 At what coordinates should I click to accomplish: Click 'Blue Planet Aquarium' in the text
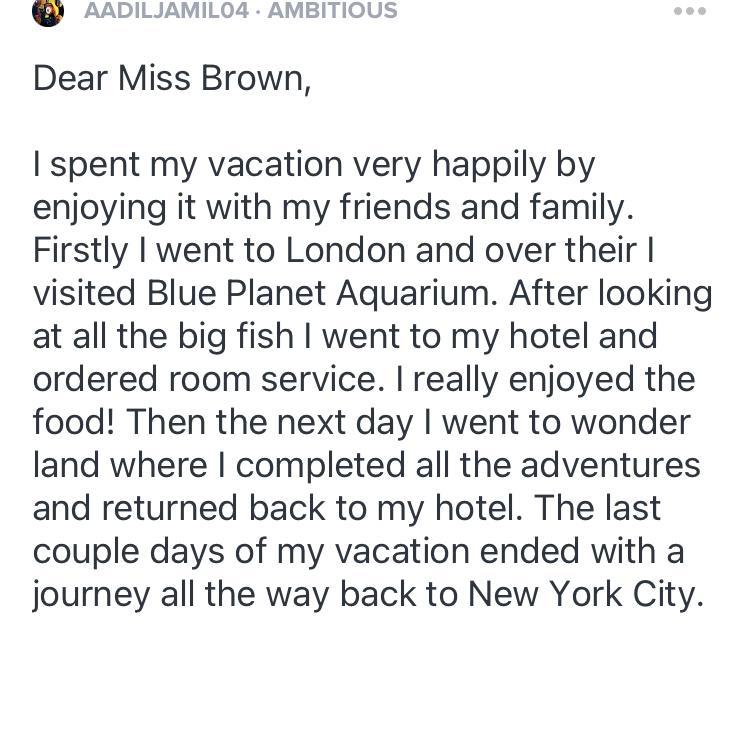tap(323, 293)
